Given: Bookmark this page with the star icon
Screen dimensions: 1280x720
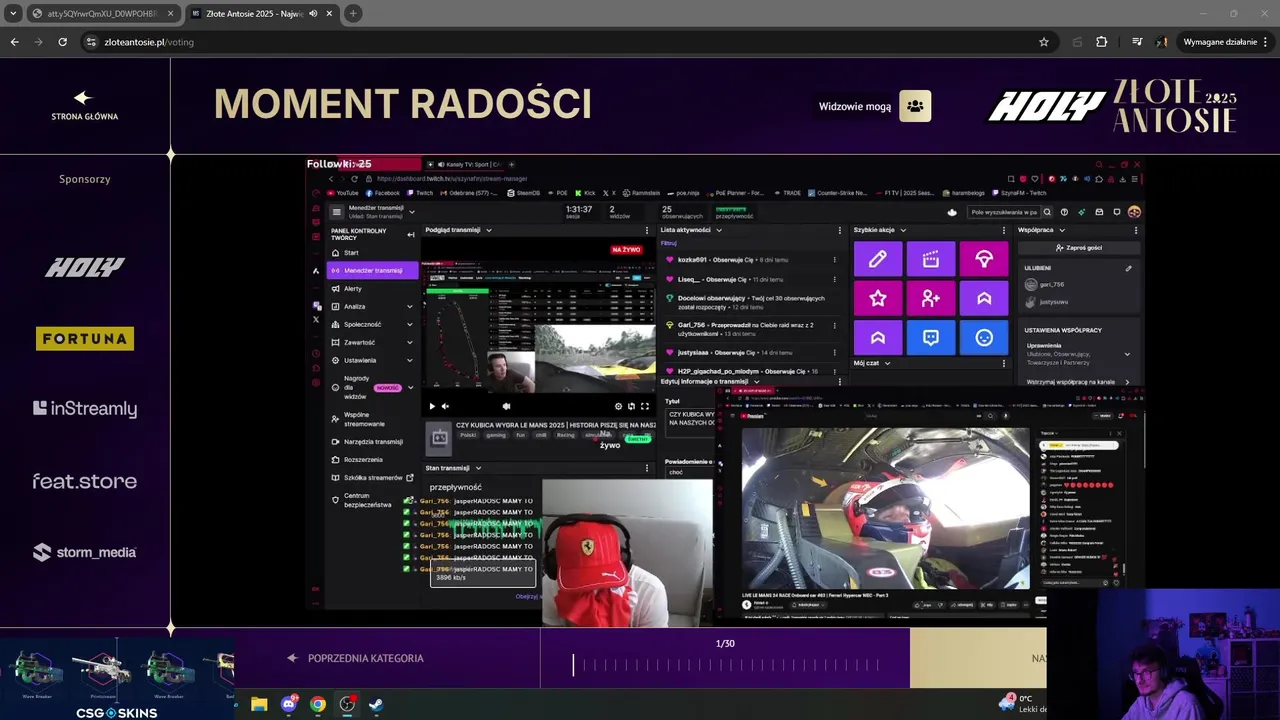Looking at the screenshot, I should click(x=1044, y=42).
